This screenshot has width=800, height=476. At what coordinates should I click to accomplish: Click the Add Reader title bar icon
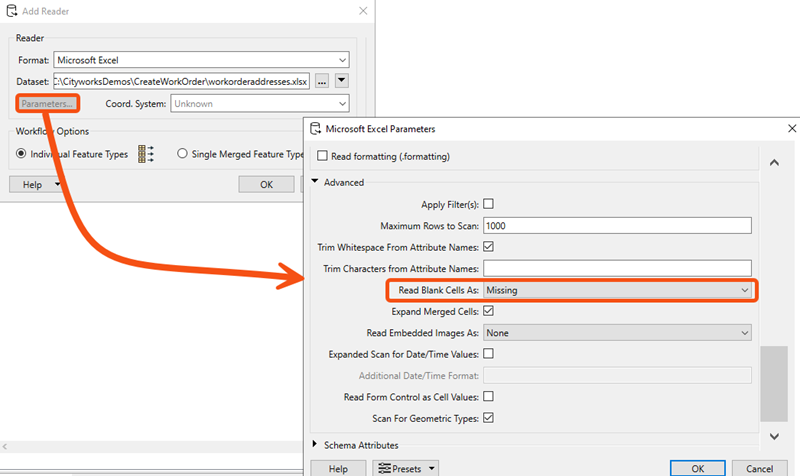click(11, 11)
